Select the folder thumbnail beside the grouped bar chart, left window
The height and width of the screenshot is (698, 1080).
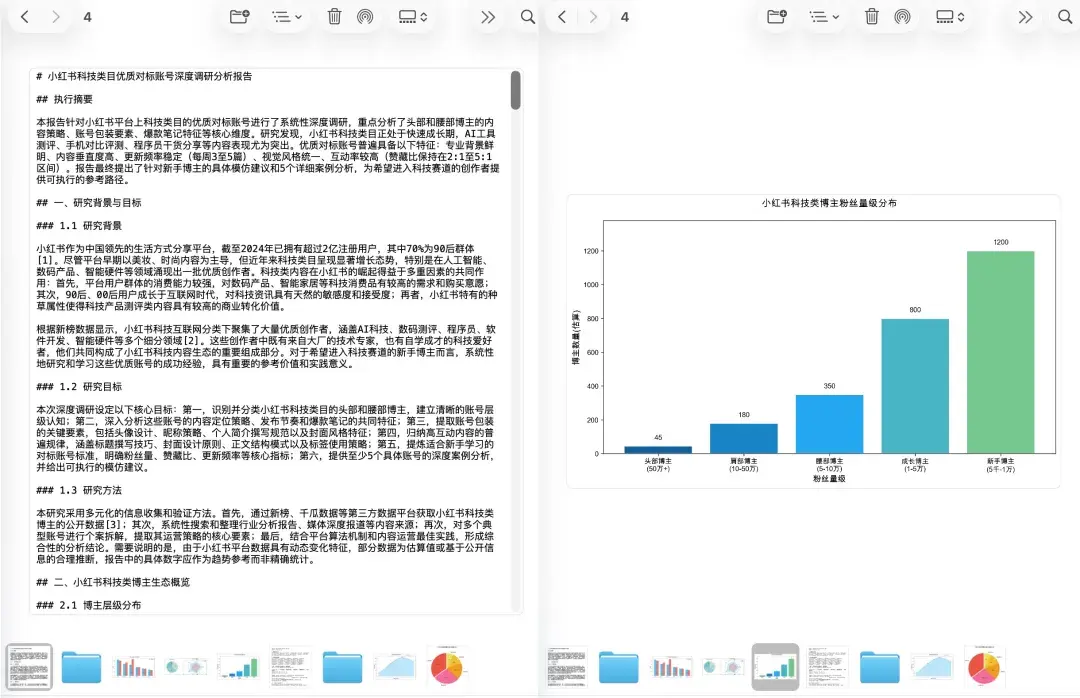coord(81,667)
